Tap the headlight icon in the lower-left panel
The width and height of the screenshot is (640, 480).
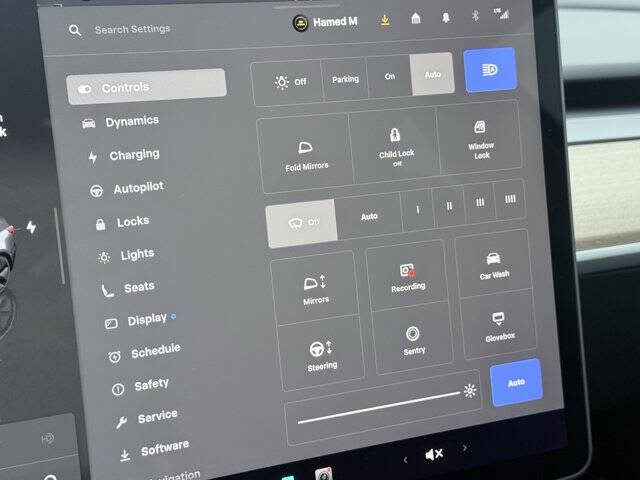point(48,439)
